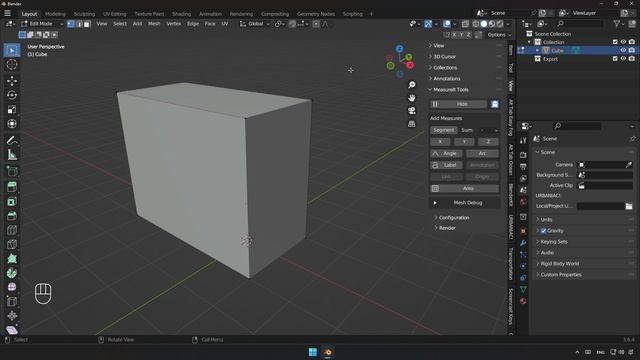This screenshot has height=360, width=640.
Task: Activate the Rotate tool
Action: point(12,95)
